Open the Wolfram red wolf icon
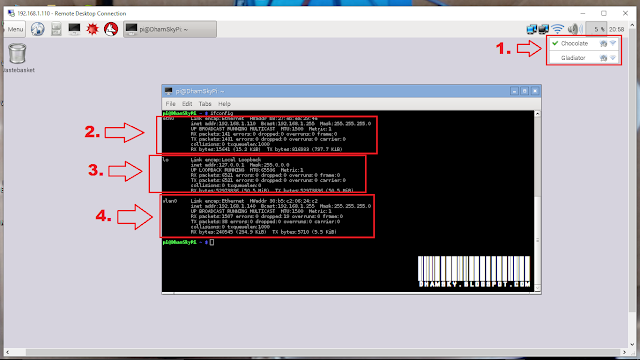This screenshot has height=360, width=640. pyautogui.click(x=111, y=29)
